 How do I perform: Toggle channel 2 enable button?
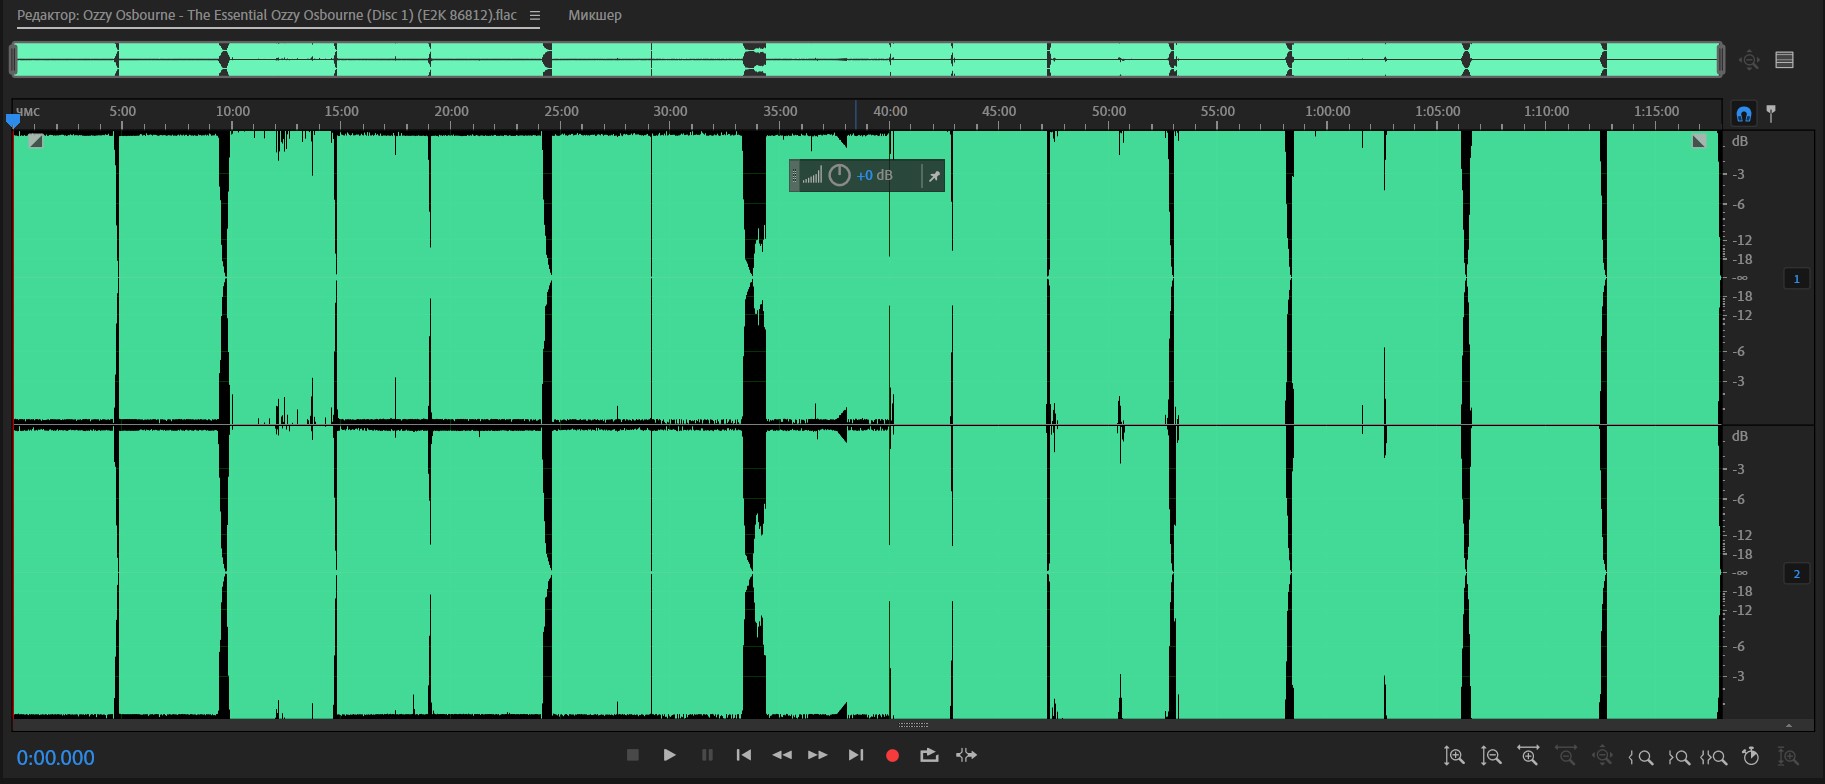tap(1796, 574)
